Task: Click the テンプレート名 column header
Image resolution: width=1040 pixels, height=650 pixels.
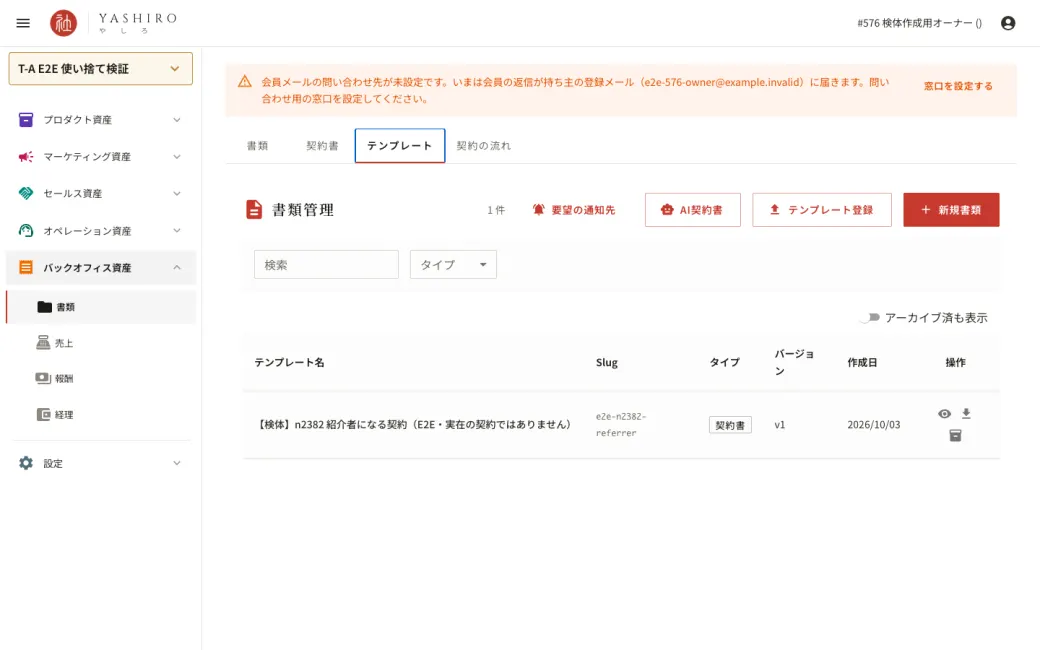Action: [289, 362]
